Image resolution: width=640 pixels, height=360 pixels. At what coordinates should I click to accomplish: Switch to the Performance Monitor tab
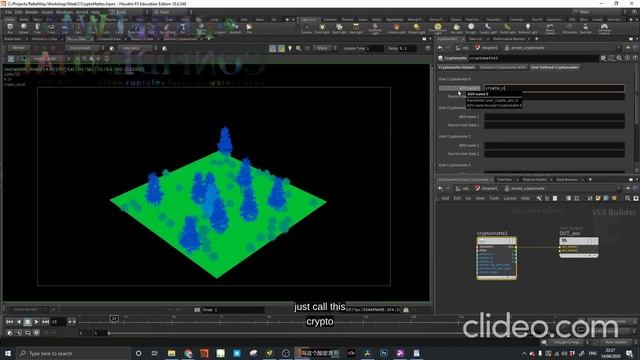(x=509, y=39)
